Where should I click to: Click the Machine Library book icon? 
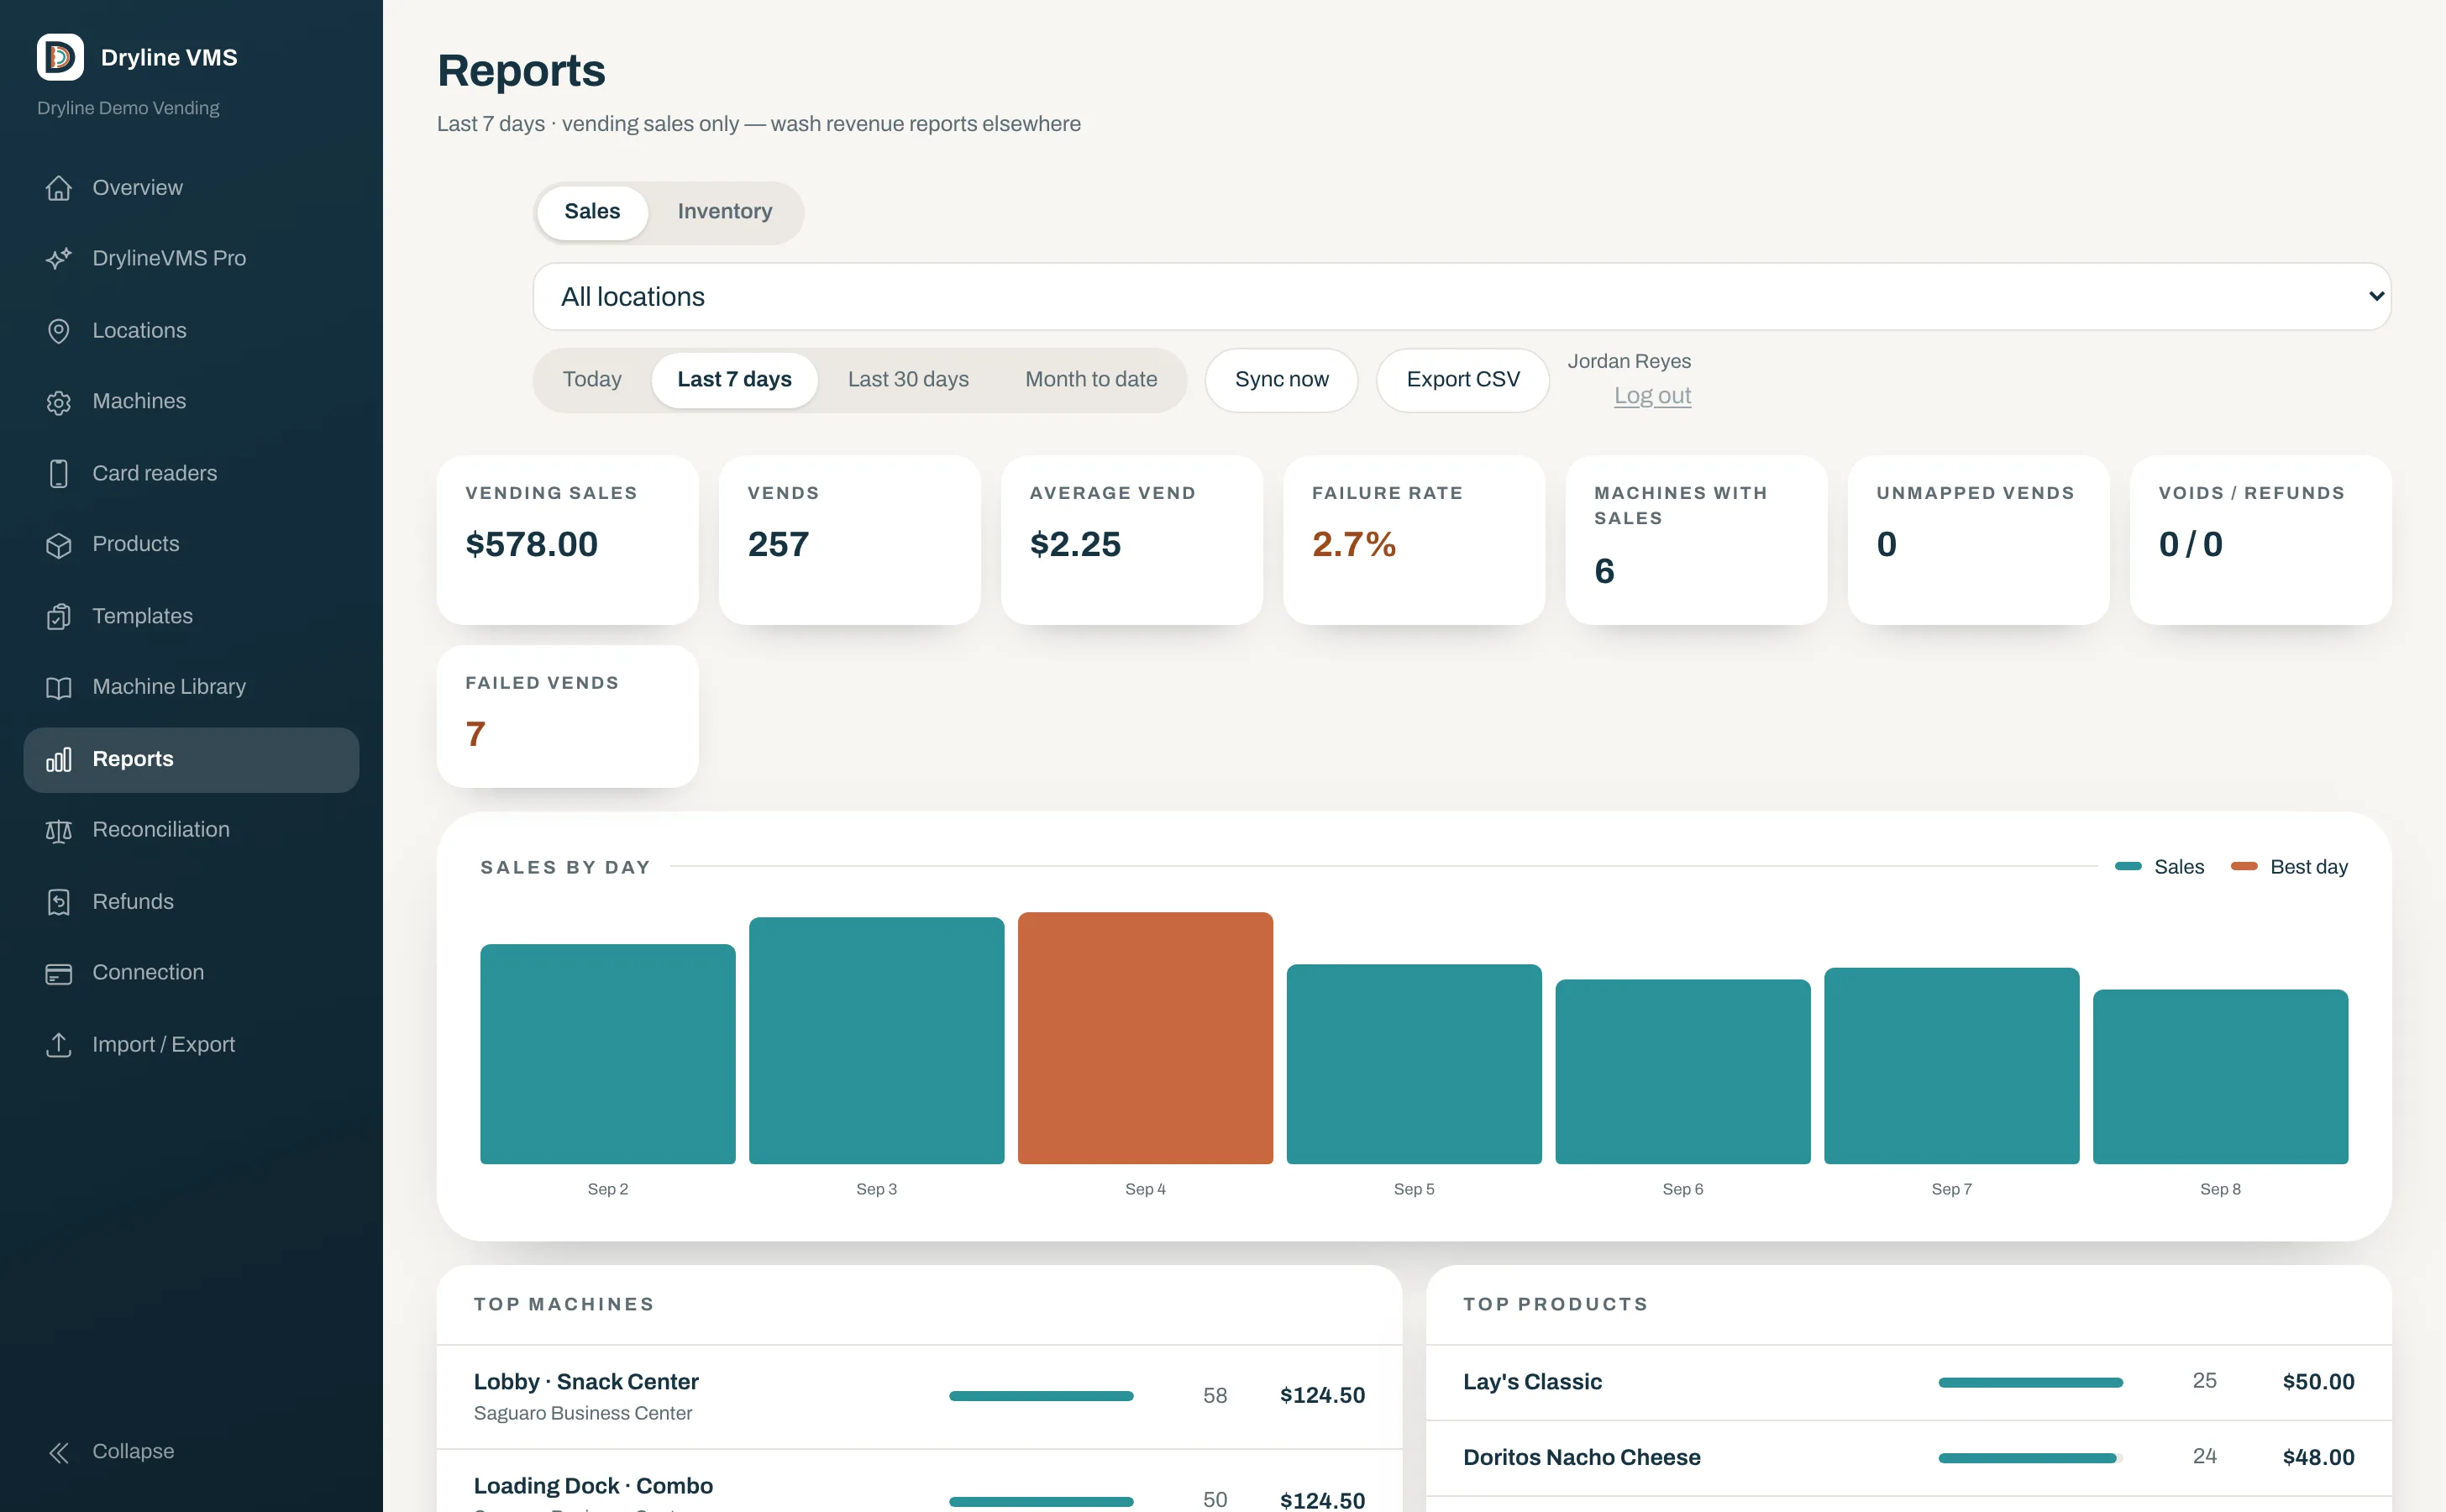click(x=59, y=688)
